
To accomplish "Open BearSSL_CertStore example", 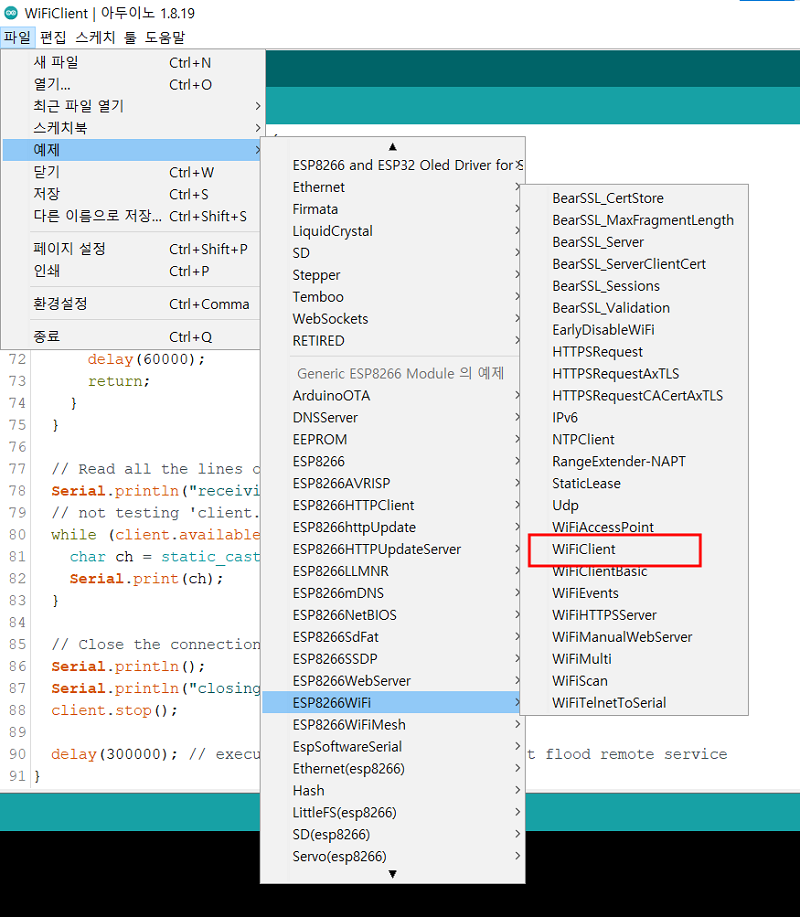I will pos(634,198).
